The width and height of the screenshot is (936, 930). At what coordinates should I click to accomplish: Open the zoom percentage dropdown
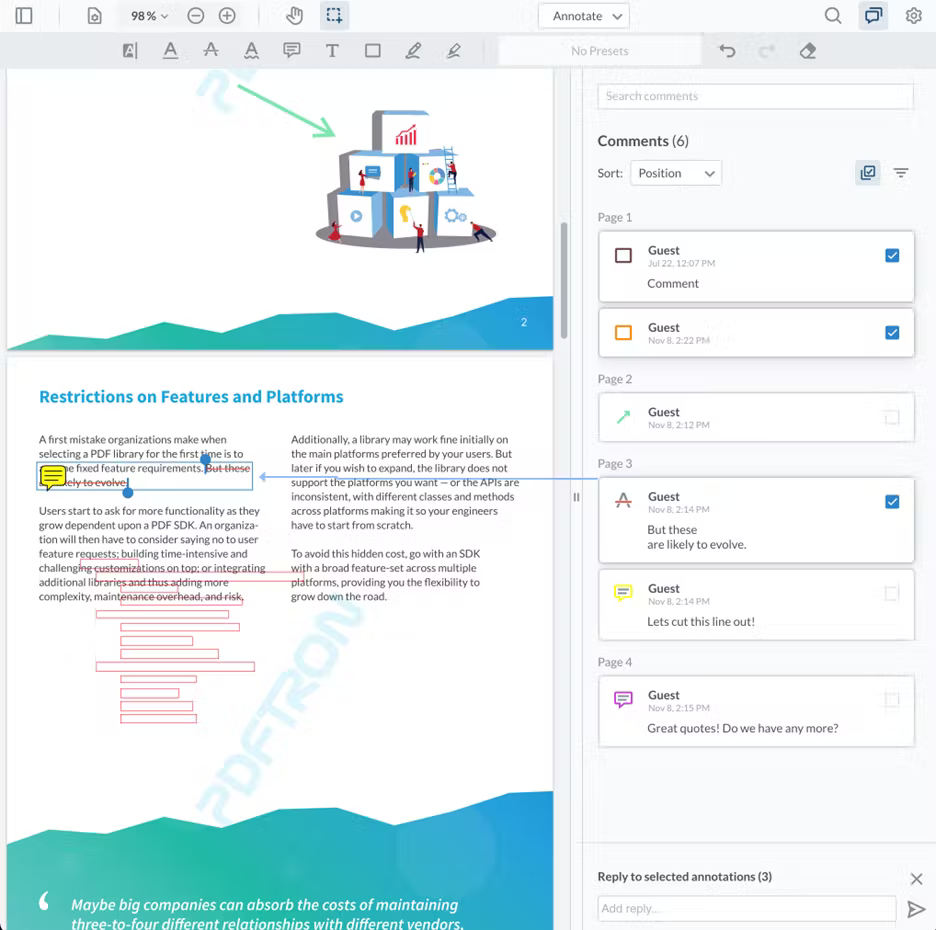[x=147, y=15]
